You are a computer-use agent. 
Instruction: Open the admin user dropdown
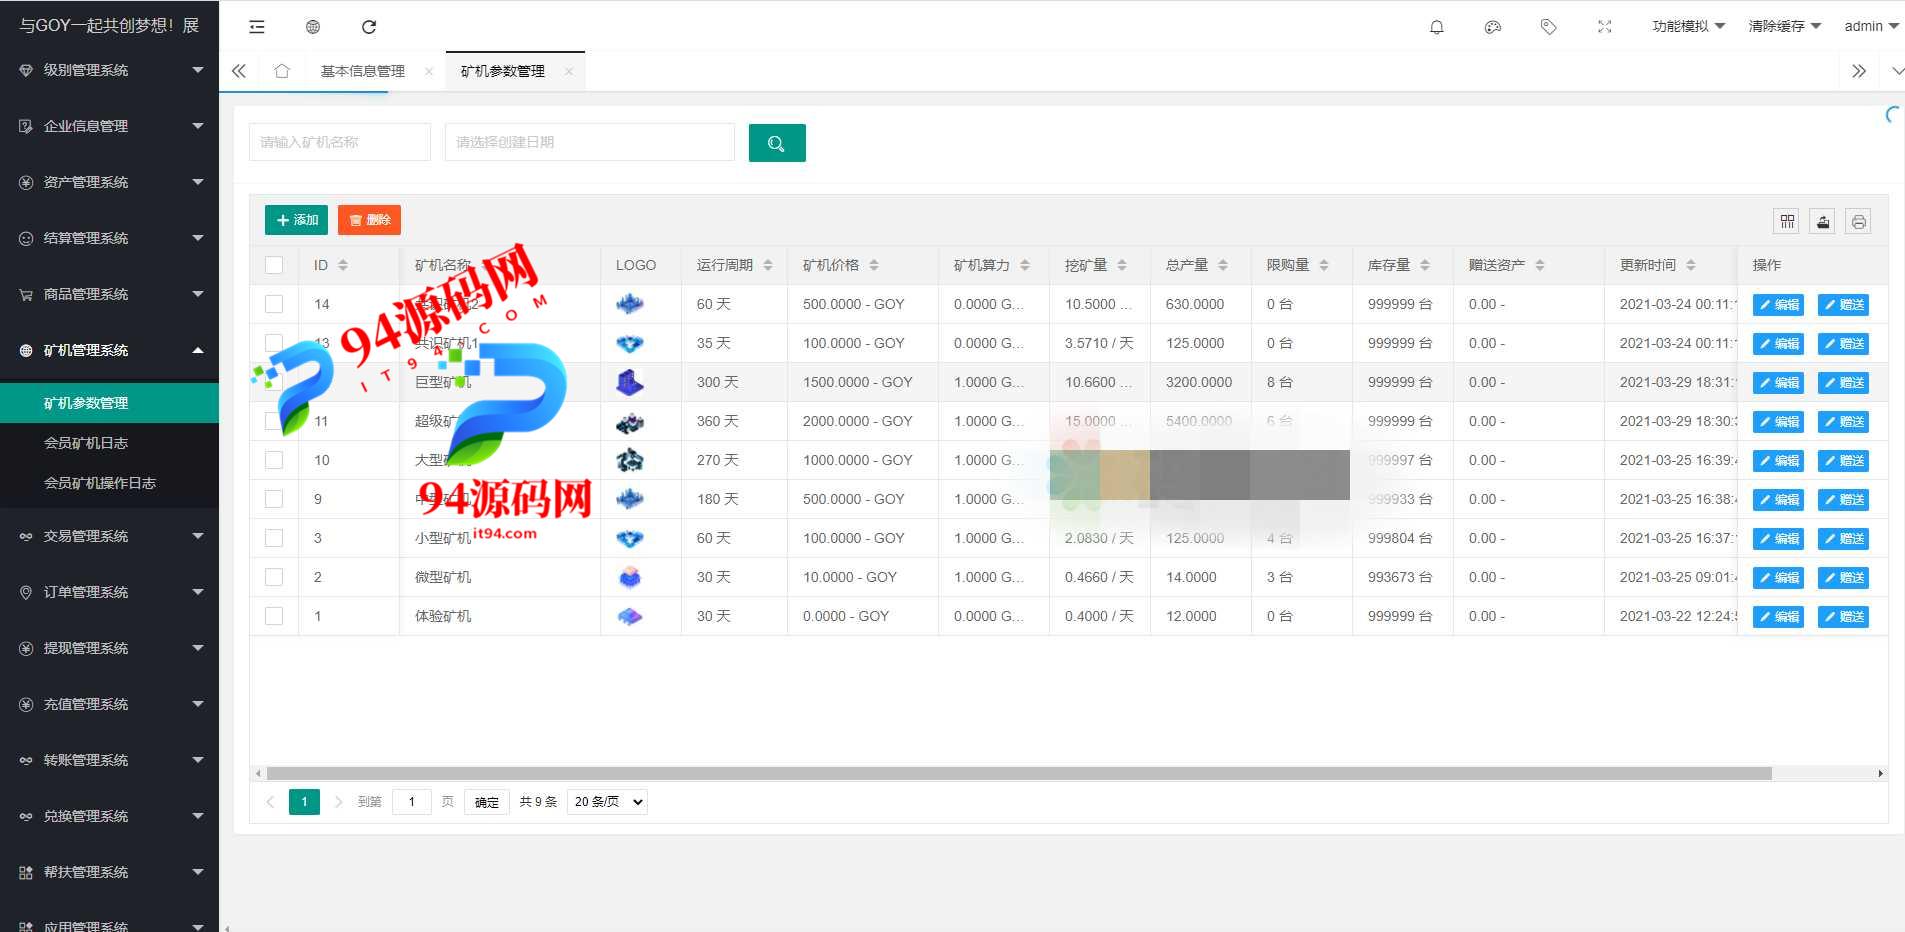(x=1871, y=27)
